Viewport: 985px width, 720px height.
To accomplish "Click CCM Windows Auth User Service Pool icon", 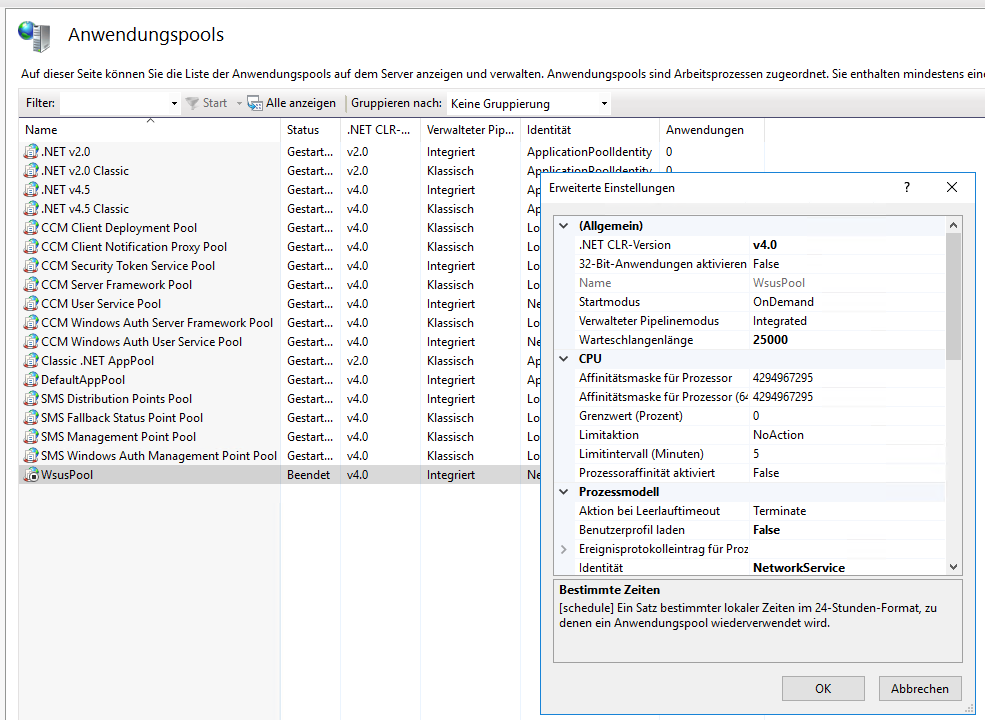I will click(x=31, y=341).
